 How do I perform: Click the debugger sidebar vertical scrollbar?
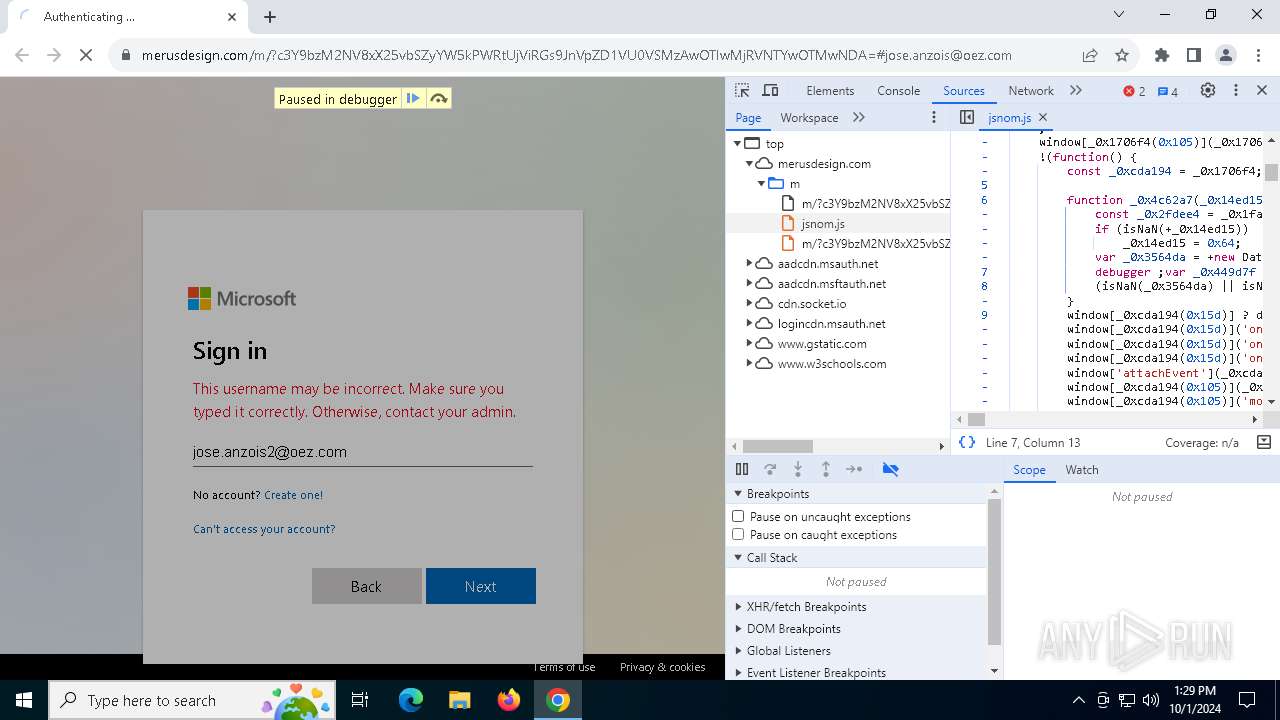tap(994, 572)
